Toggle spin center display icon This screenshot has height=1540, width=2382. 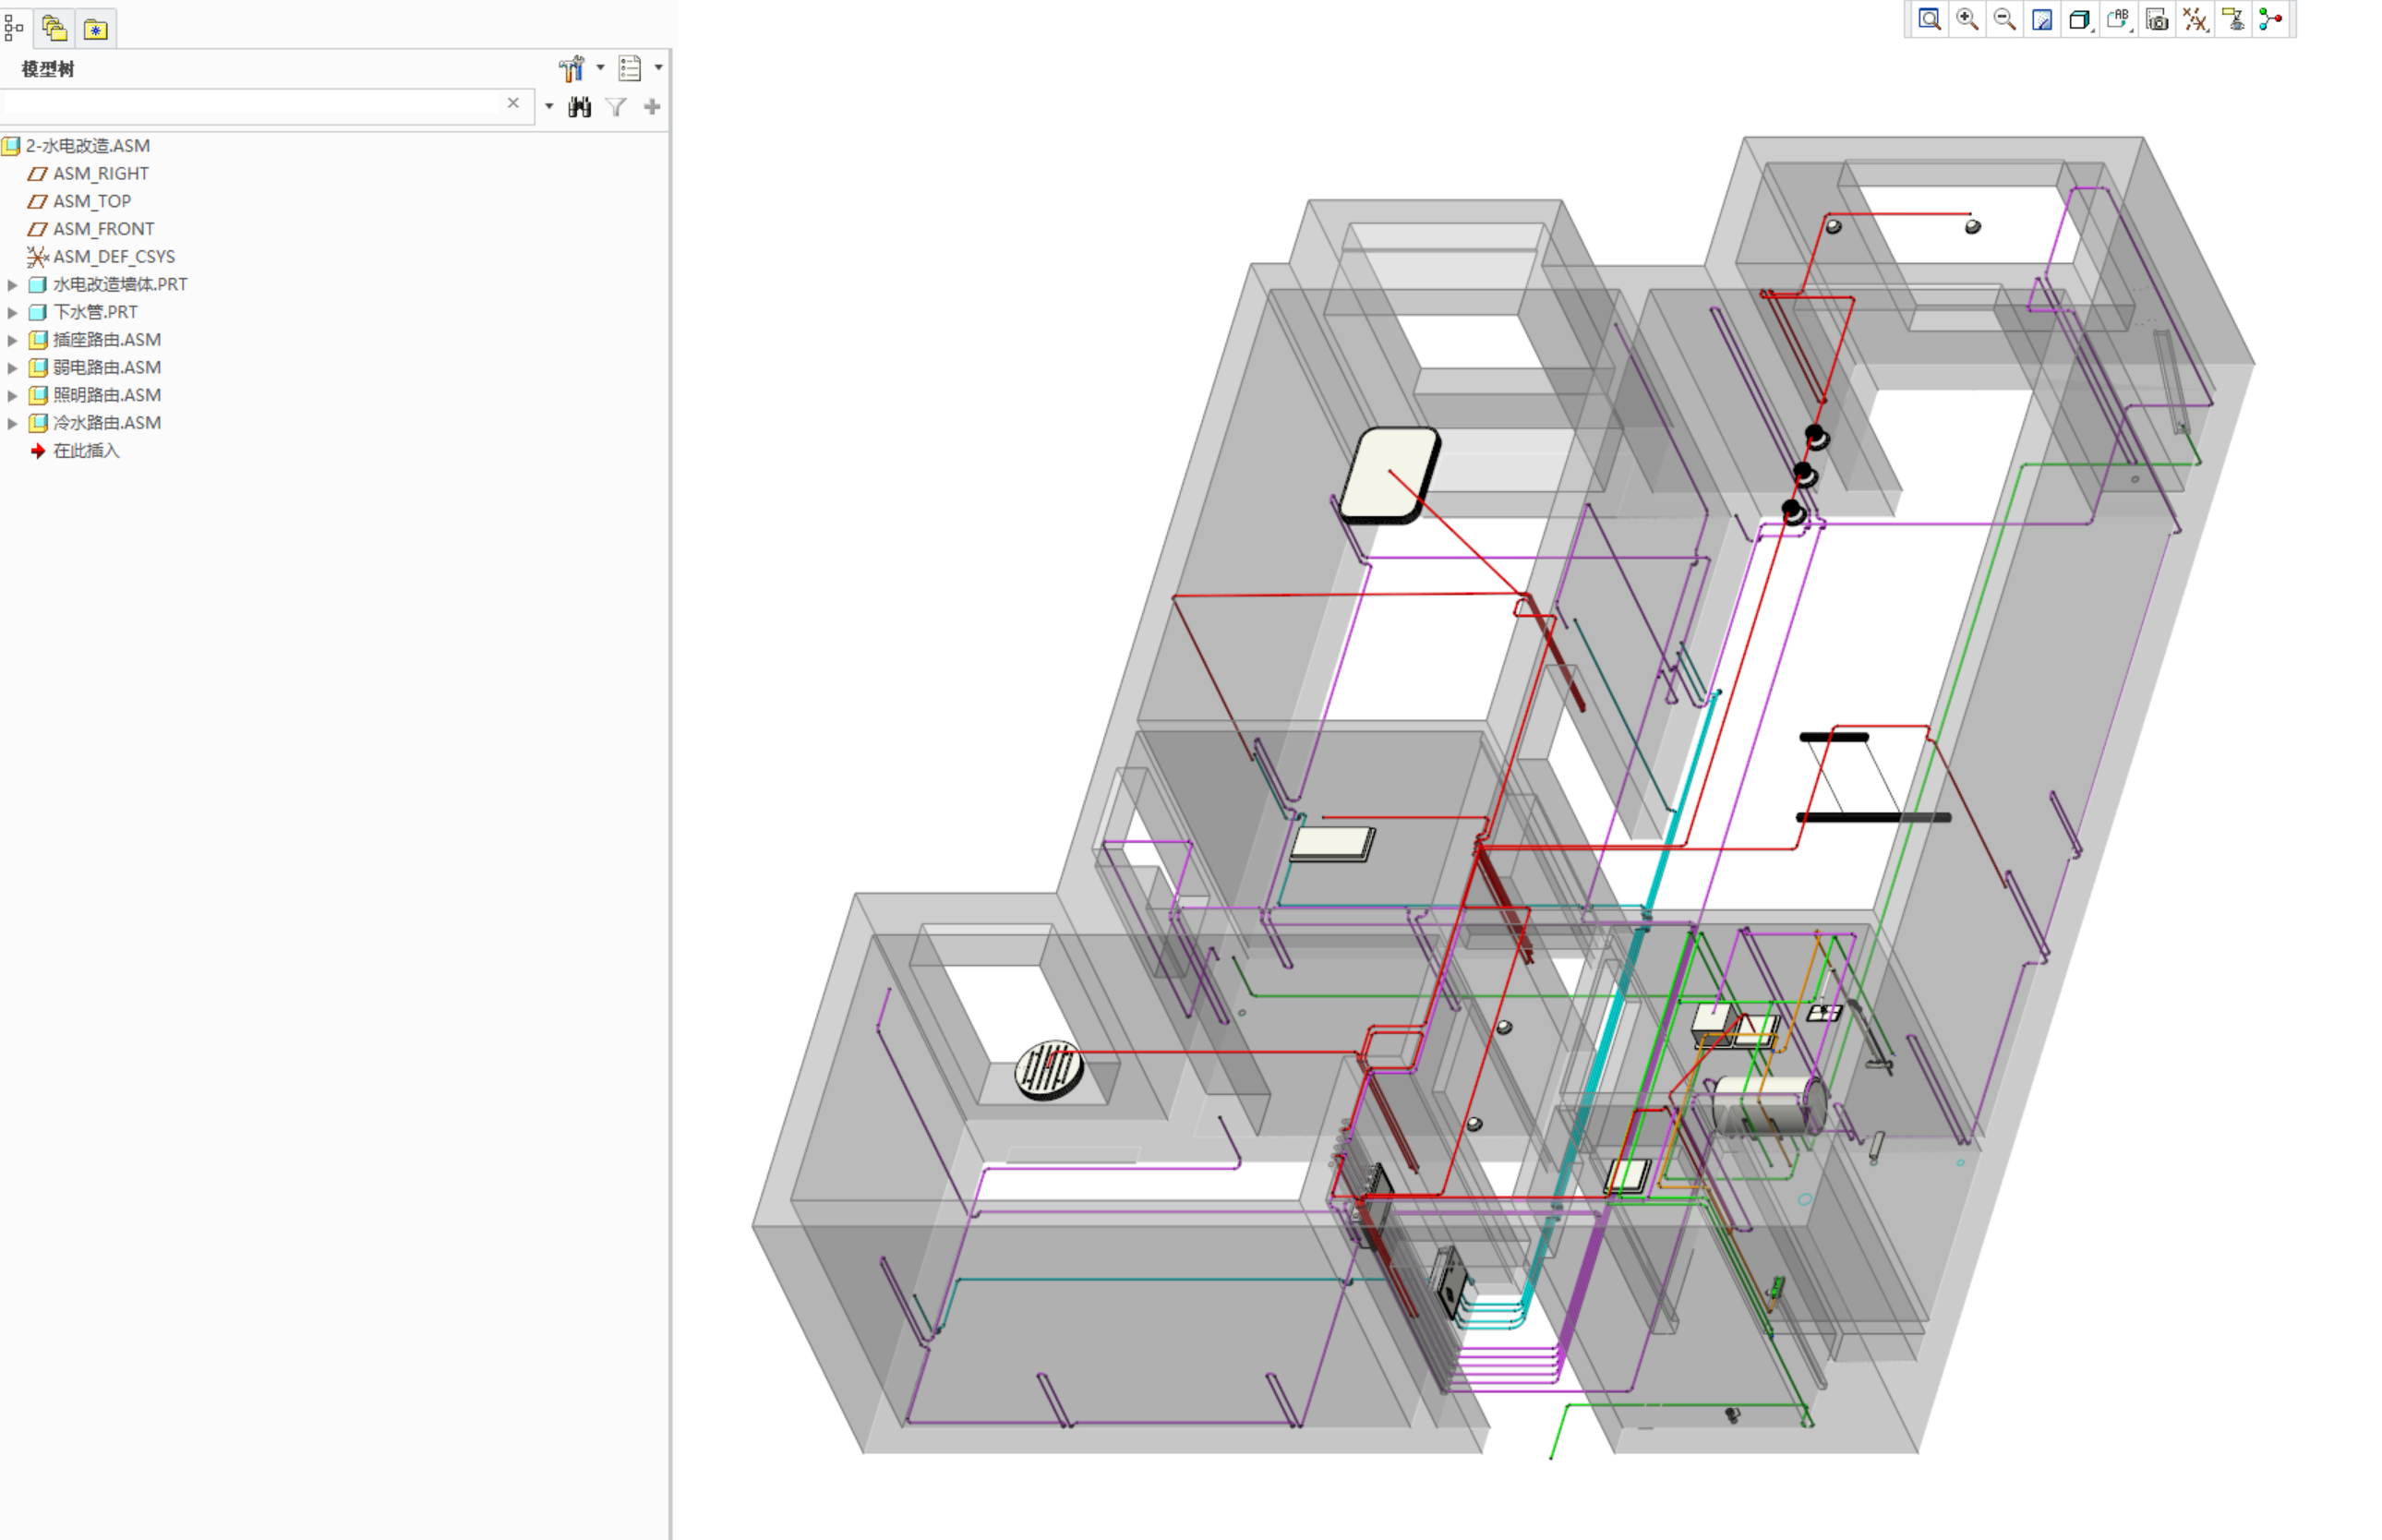point(2271,19)
